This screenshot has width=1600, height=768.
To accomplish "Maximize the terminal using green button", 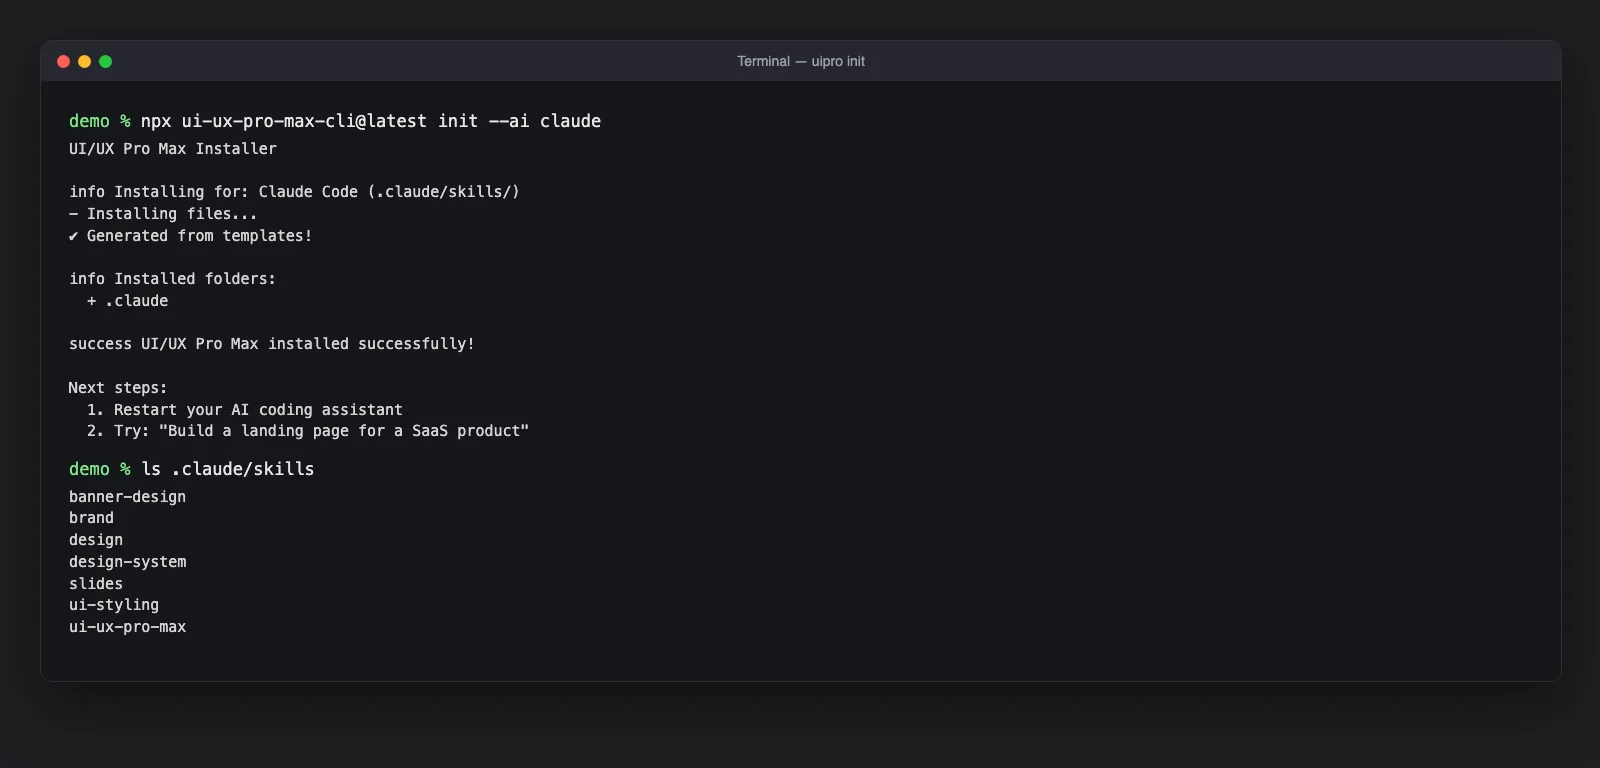I will [x=105, y=62].
